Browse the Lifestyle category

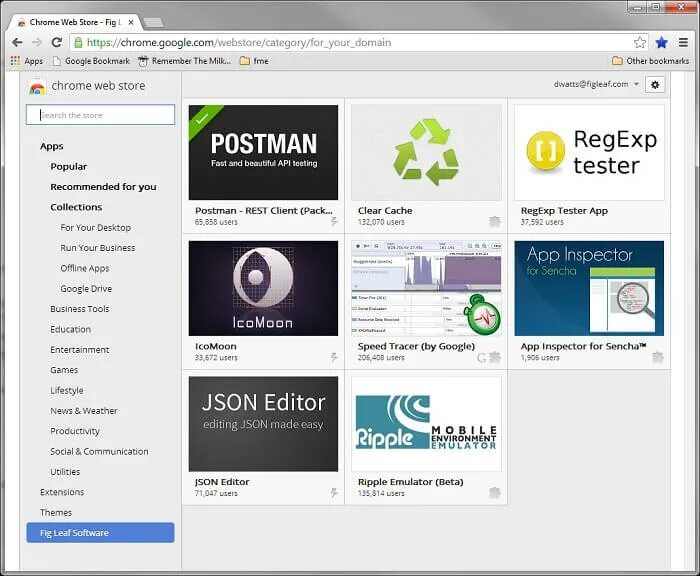[67, 390]
